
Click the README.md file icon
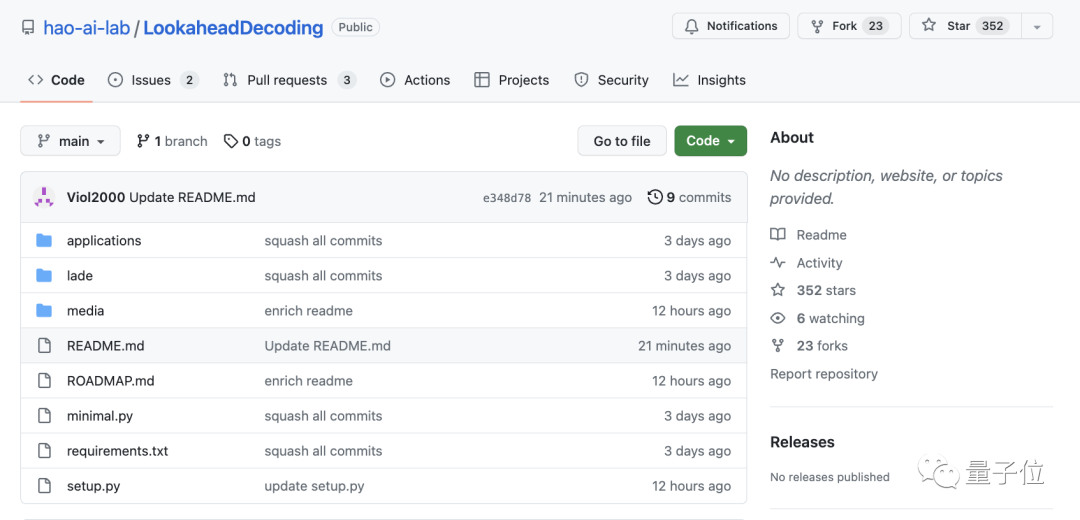coord(44,346)
